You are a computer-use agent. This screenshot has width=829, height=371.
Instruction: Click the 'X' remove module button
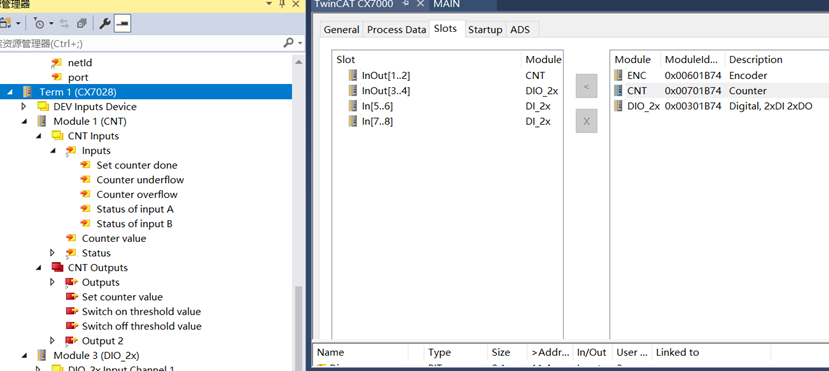pyautogui.click(x=586, y=121)
